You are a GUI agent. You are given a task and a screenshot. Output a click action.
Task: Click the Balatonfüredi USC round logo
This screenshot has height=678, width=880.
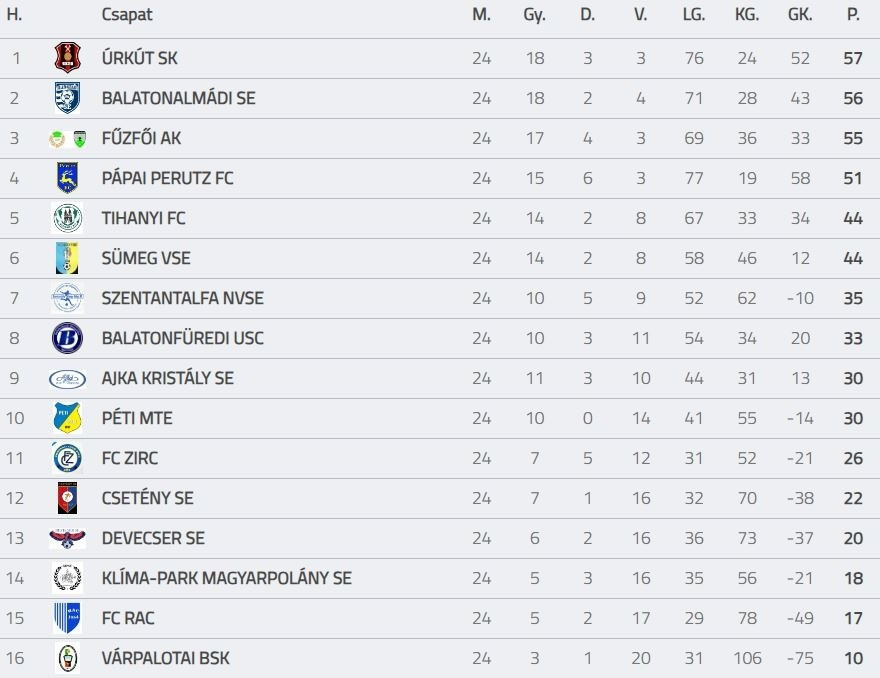pyautogui.click(x=67, y=338)
